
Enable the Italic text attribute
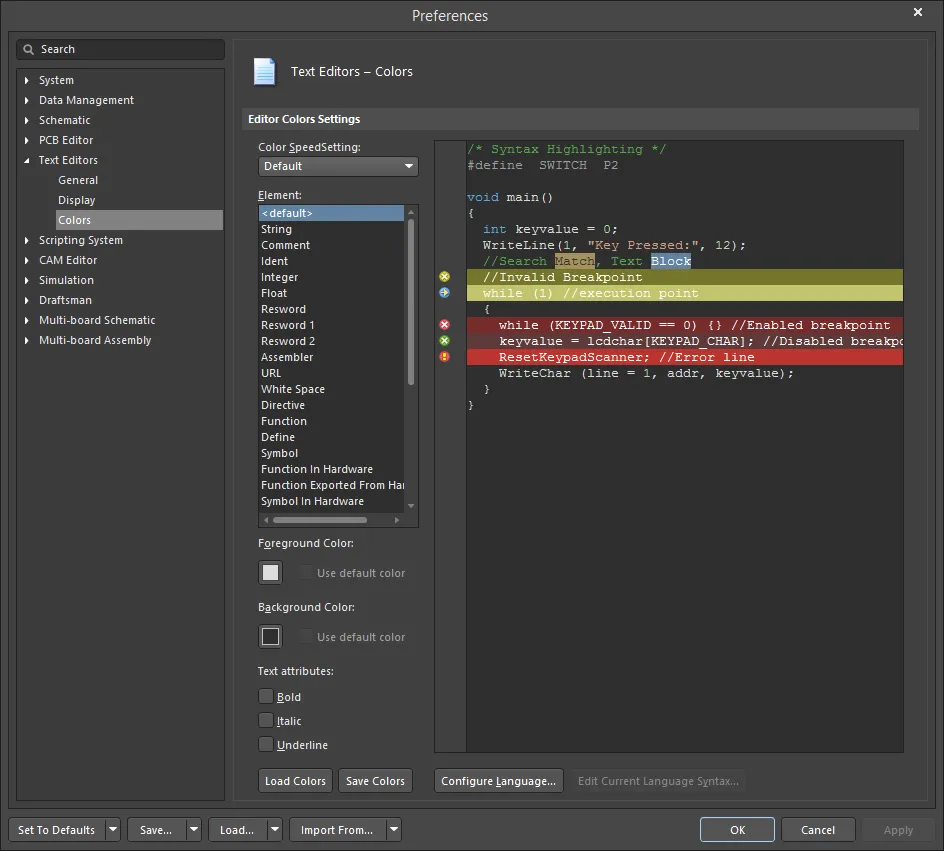coord(266,720)
